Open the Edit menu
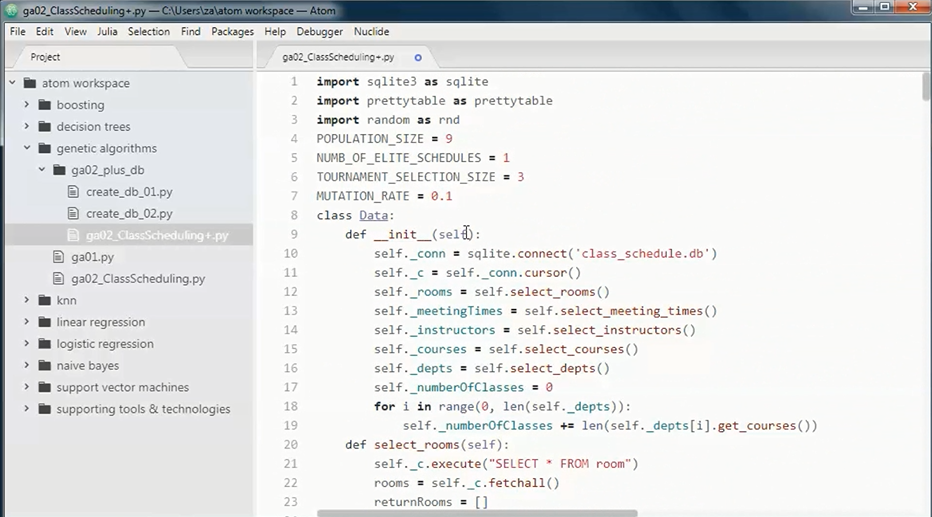This screenshot has height=517, width=932. coord(44,31)
